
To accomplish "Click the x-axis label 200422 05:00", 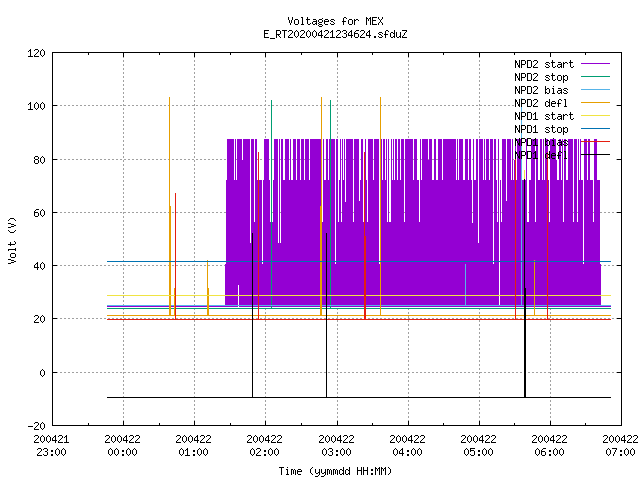I will [x=478, y=446].
